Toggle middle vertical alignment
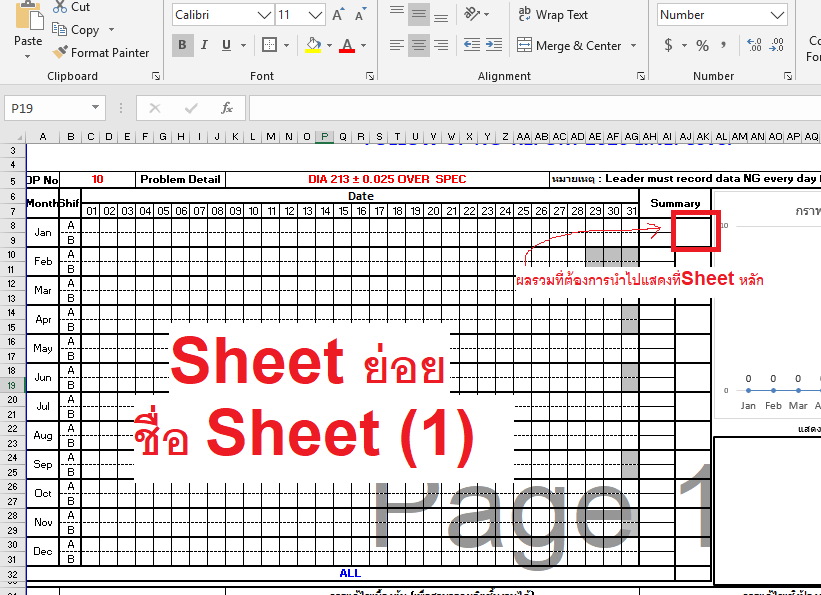The width and height of the screenshot is (821, 595). [419, 15]
